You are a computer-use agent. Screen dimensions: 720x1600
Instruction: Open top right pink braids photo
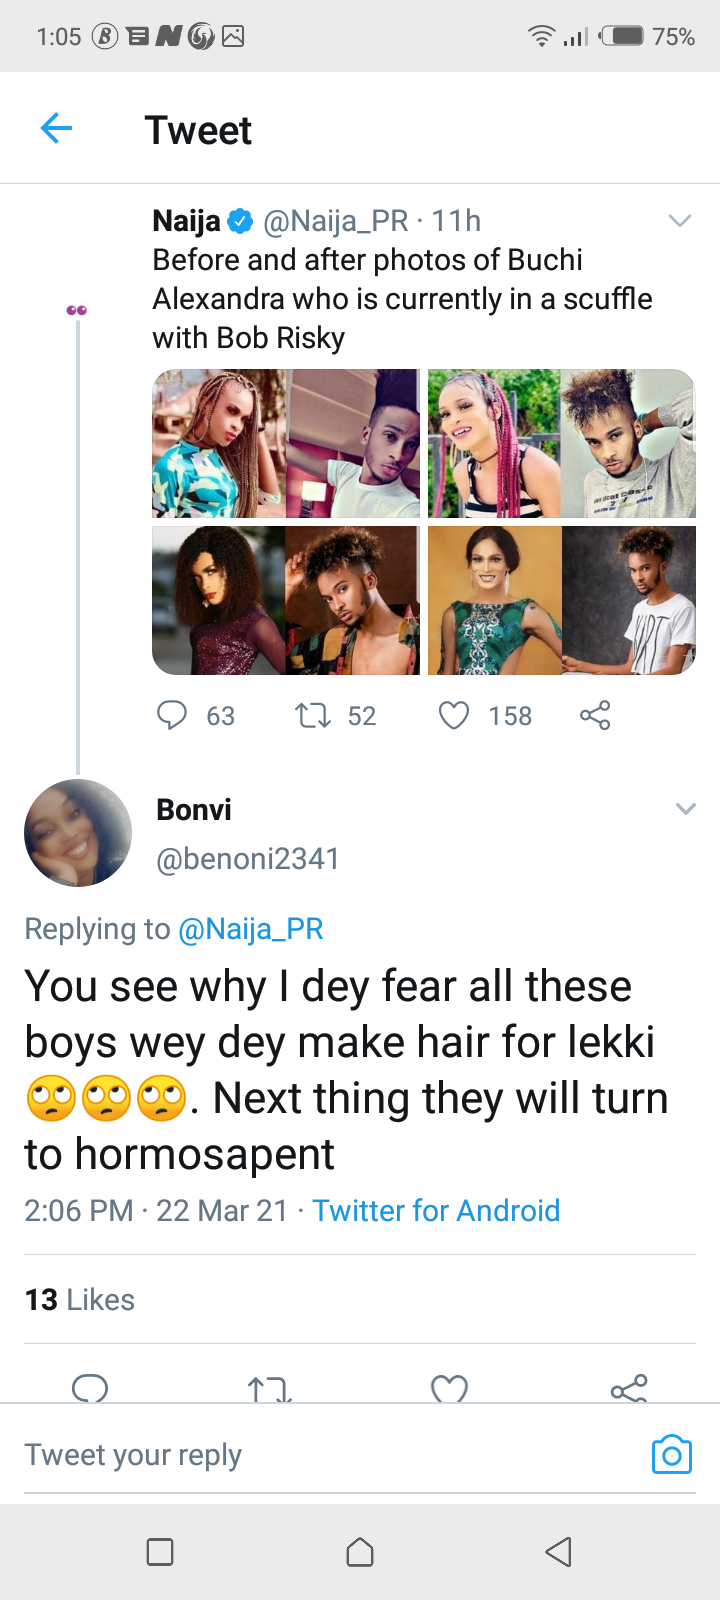click(562, 444)
